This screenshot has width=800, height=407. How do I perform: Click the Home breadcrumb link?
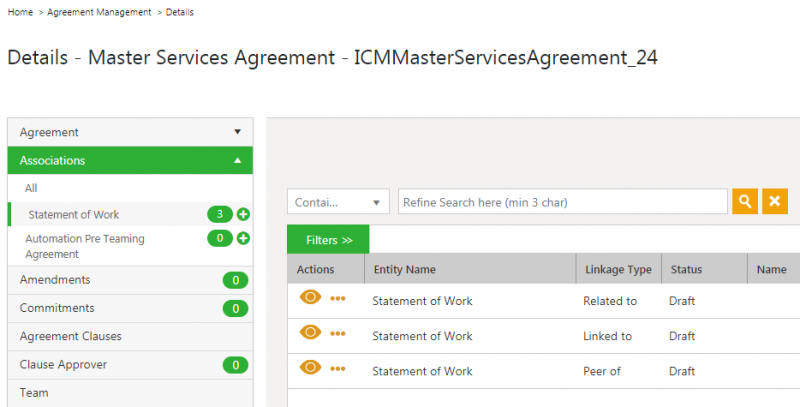tap(19, 12)
